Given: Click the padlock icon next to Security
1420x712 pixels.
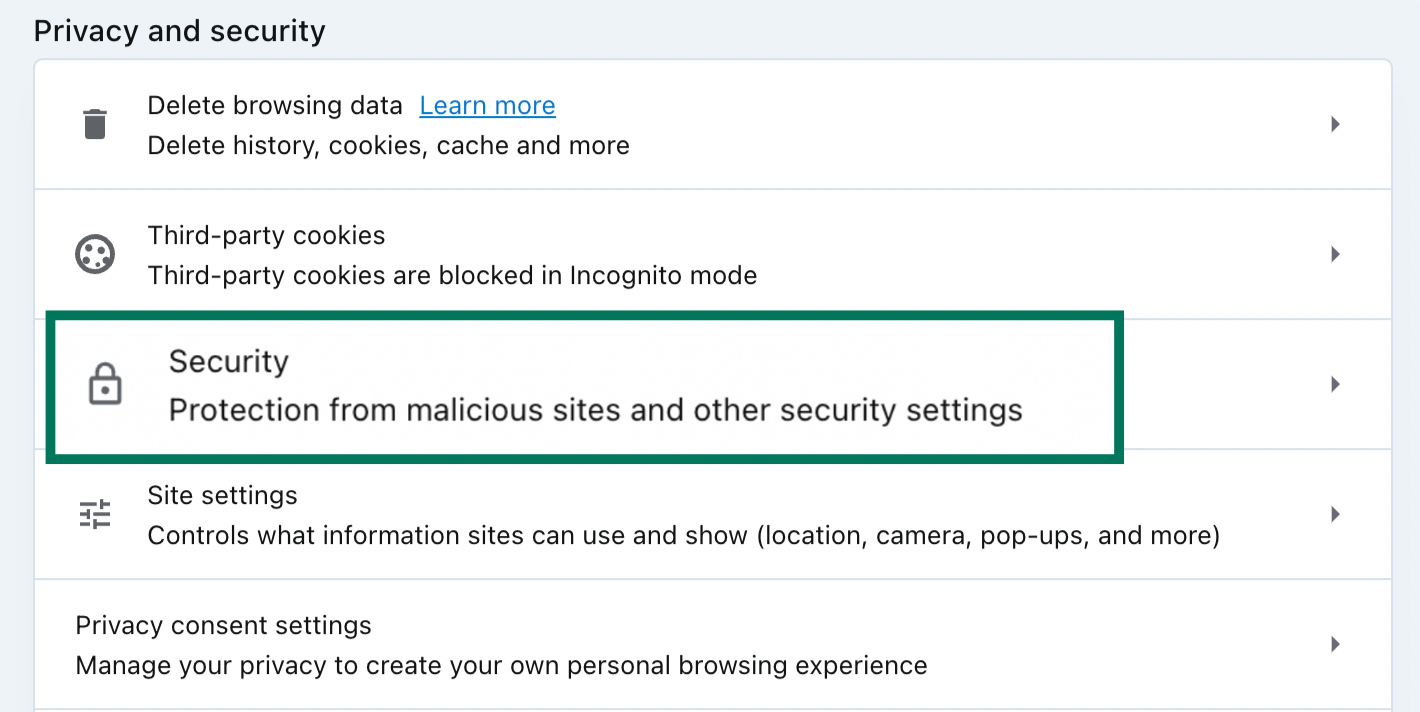Looking at the screenshot, I should point(104,385).
